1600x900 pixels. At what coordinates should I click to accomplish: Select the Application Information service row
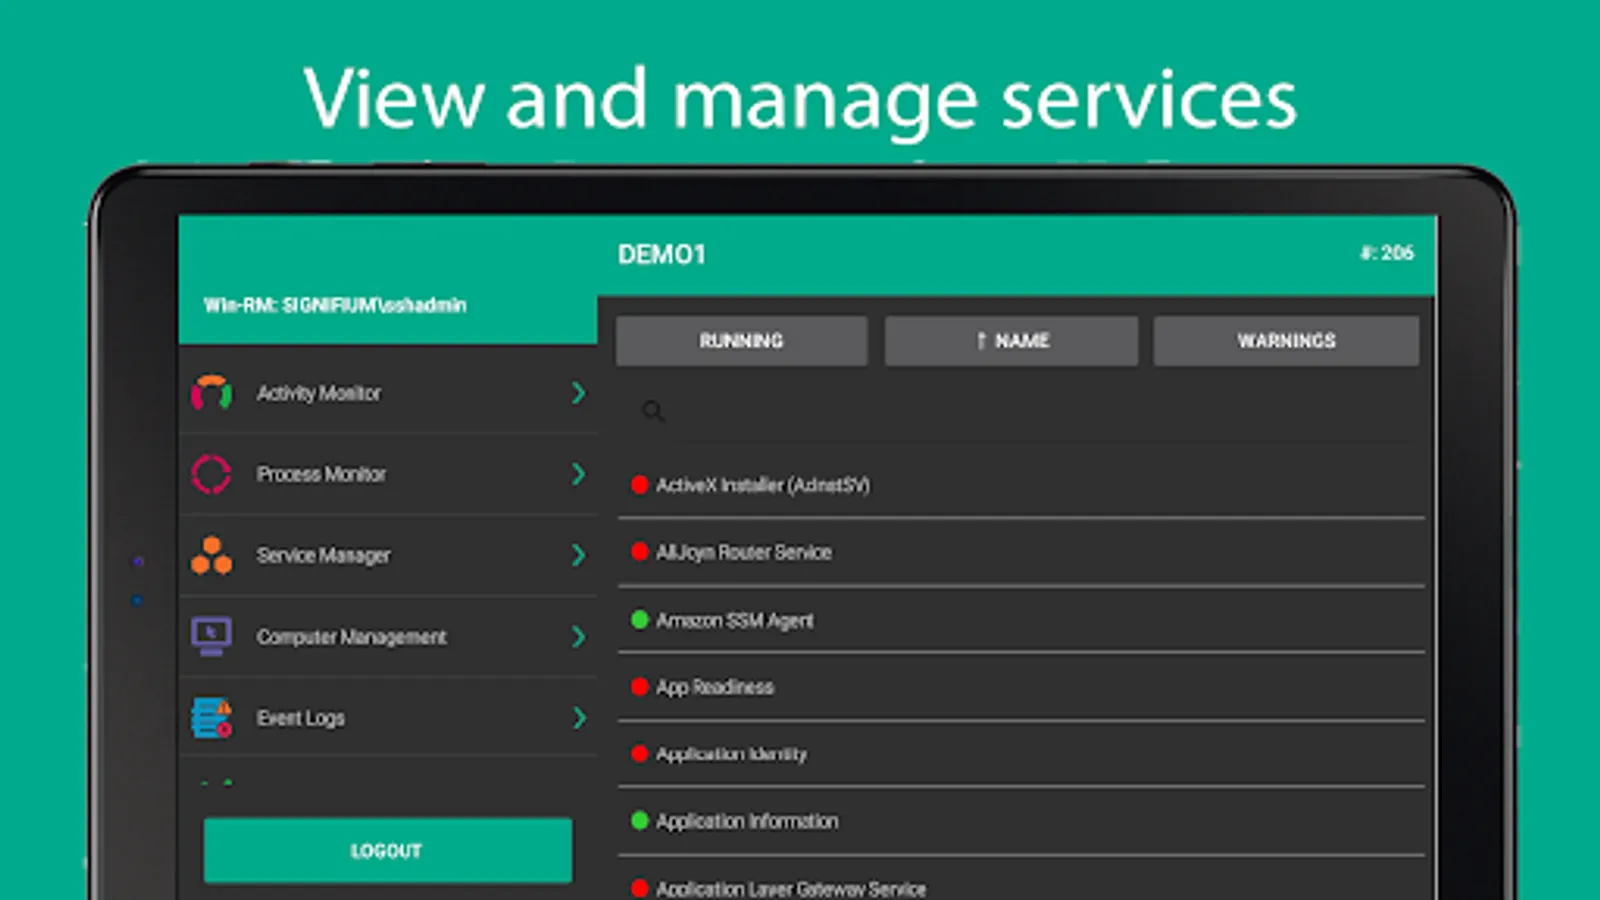coord(747,821)
